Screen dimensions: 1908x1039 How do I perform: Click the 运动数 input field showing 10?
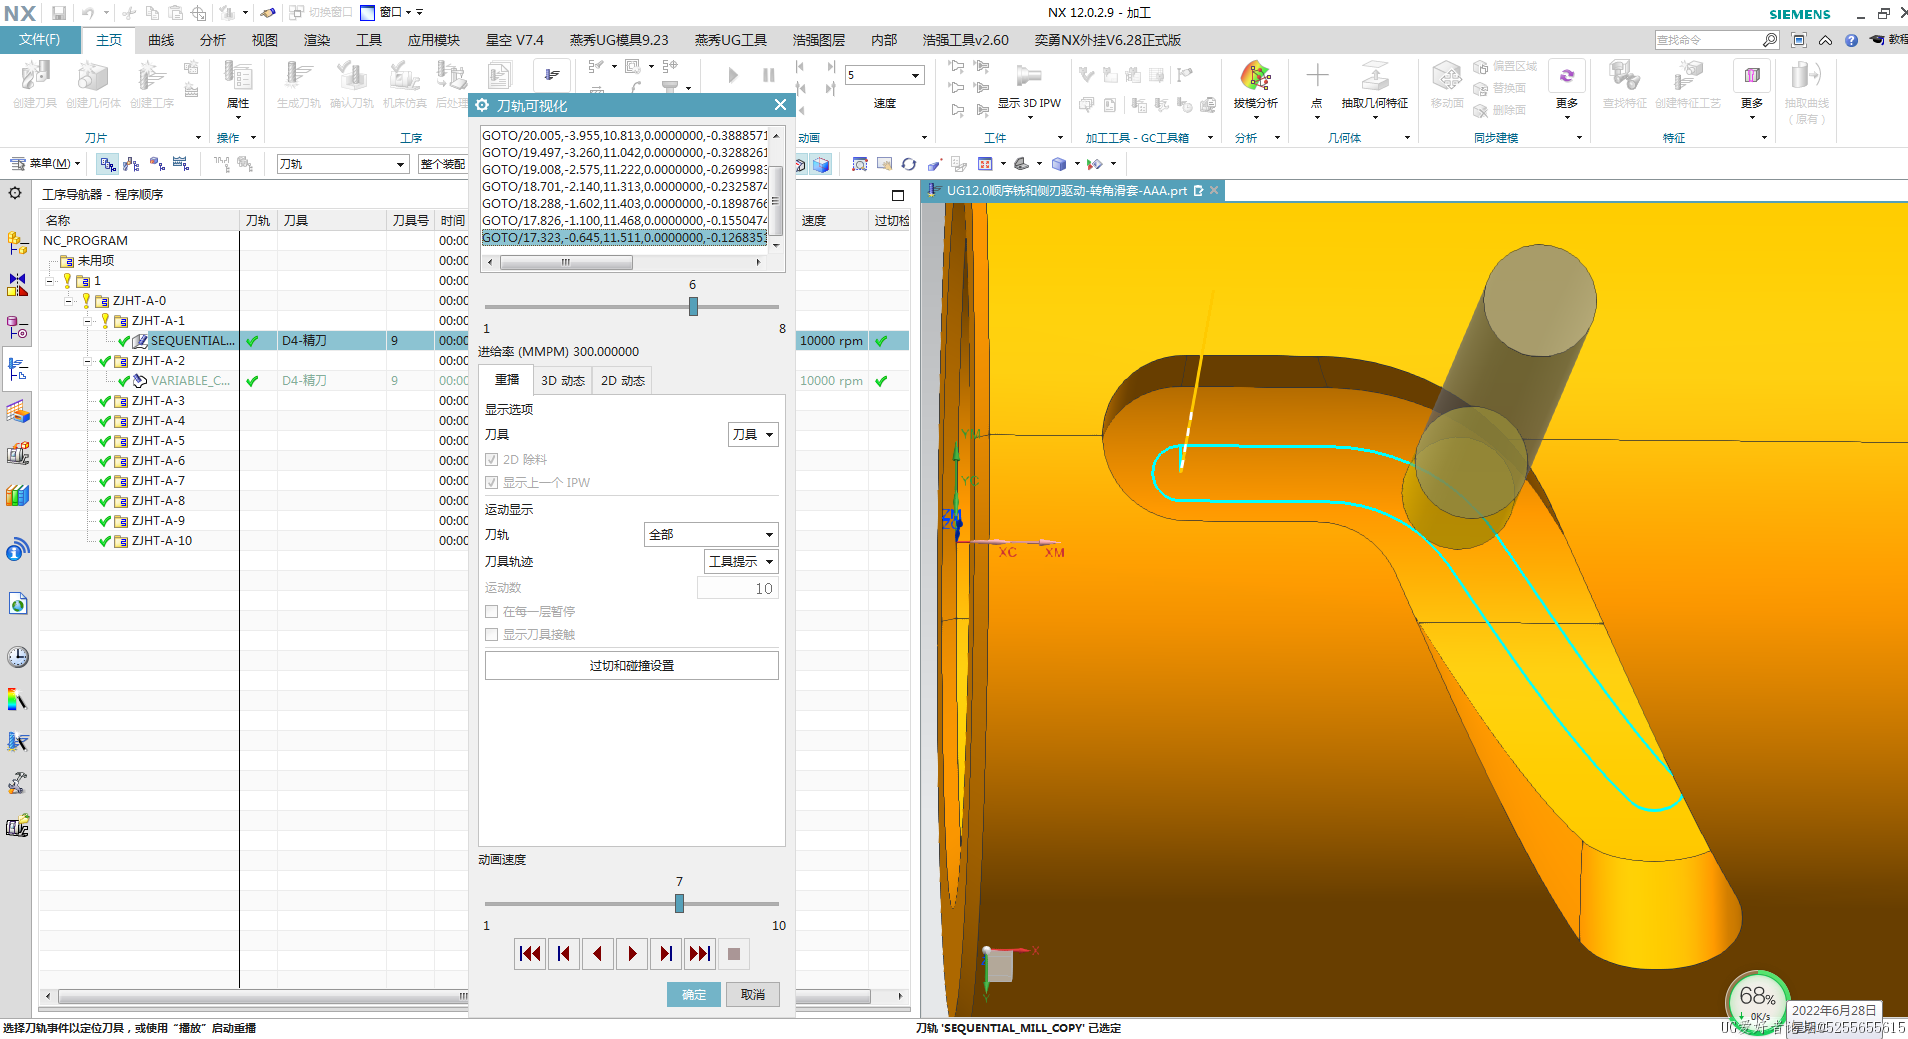pos(737,589)
